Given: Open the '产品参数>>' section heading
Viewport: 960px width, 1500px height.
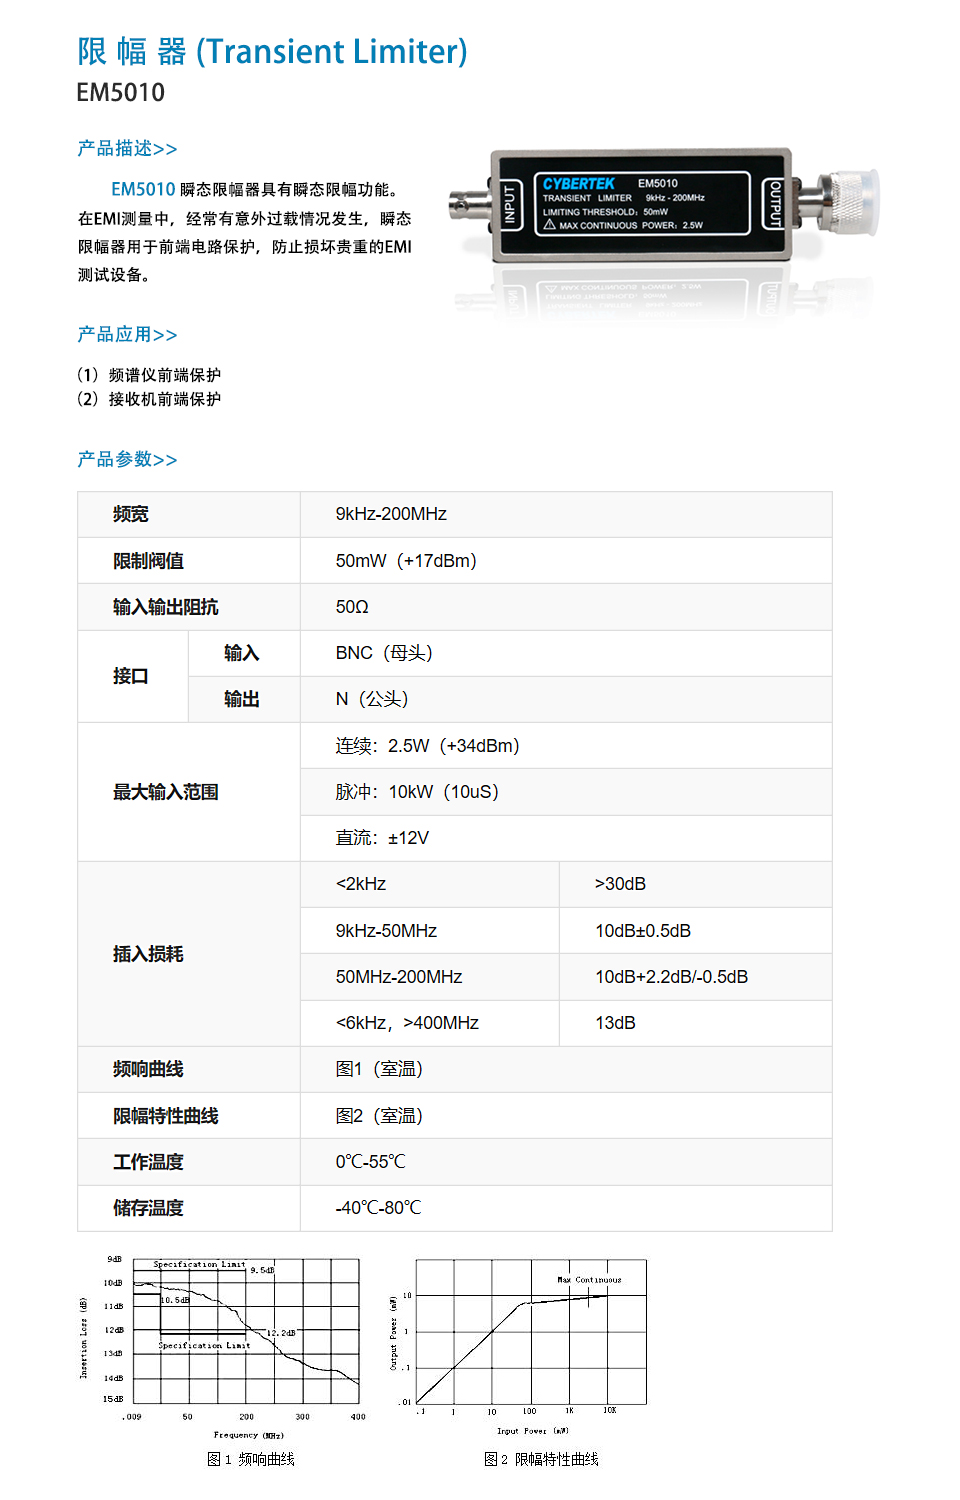Looking at the screenshot, I should (127, 460).
